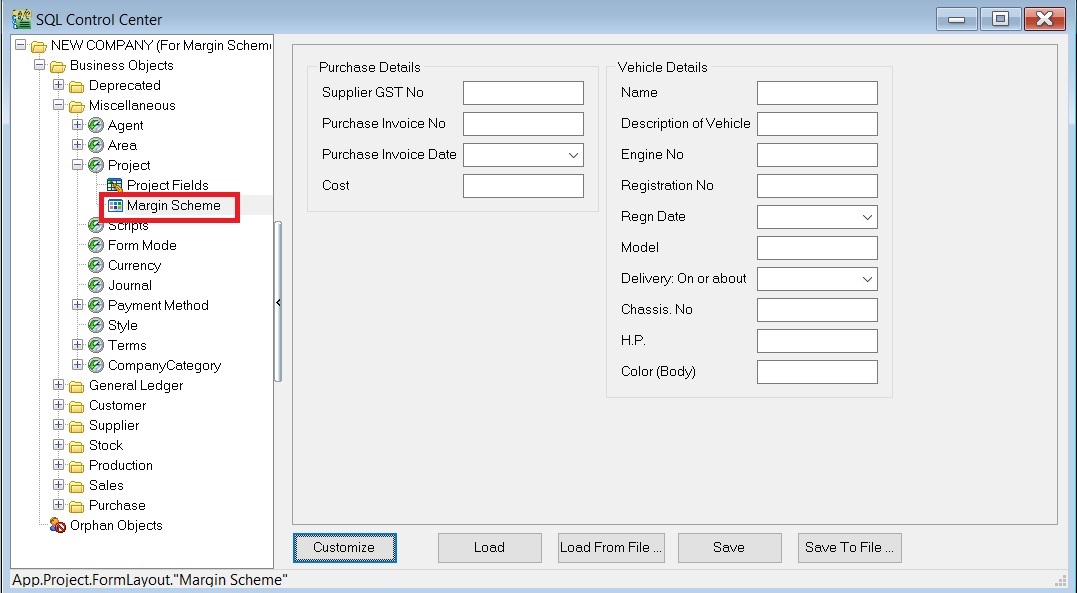This screenshot has width=1077, height=593.
Task: Click the Payment Method node icon
Action: click(x=96, y=305)
